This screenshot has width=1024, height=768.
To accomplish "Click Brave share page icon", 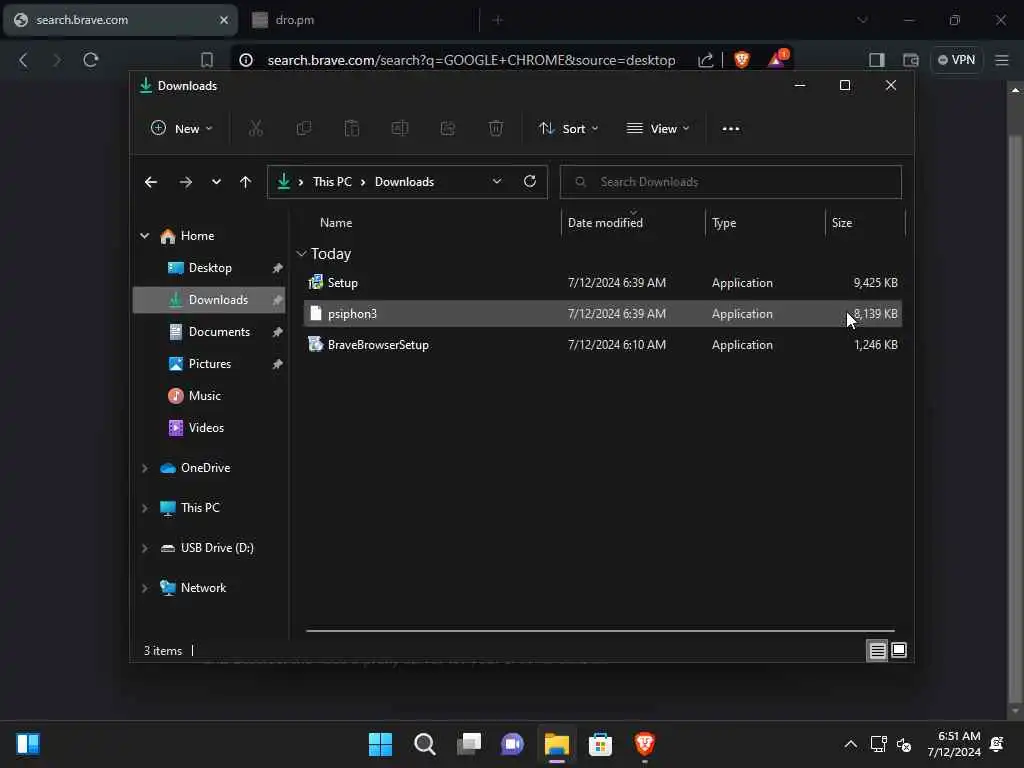I will 705,60.
